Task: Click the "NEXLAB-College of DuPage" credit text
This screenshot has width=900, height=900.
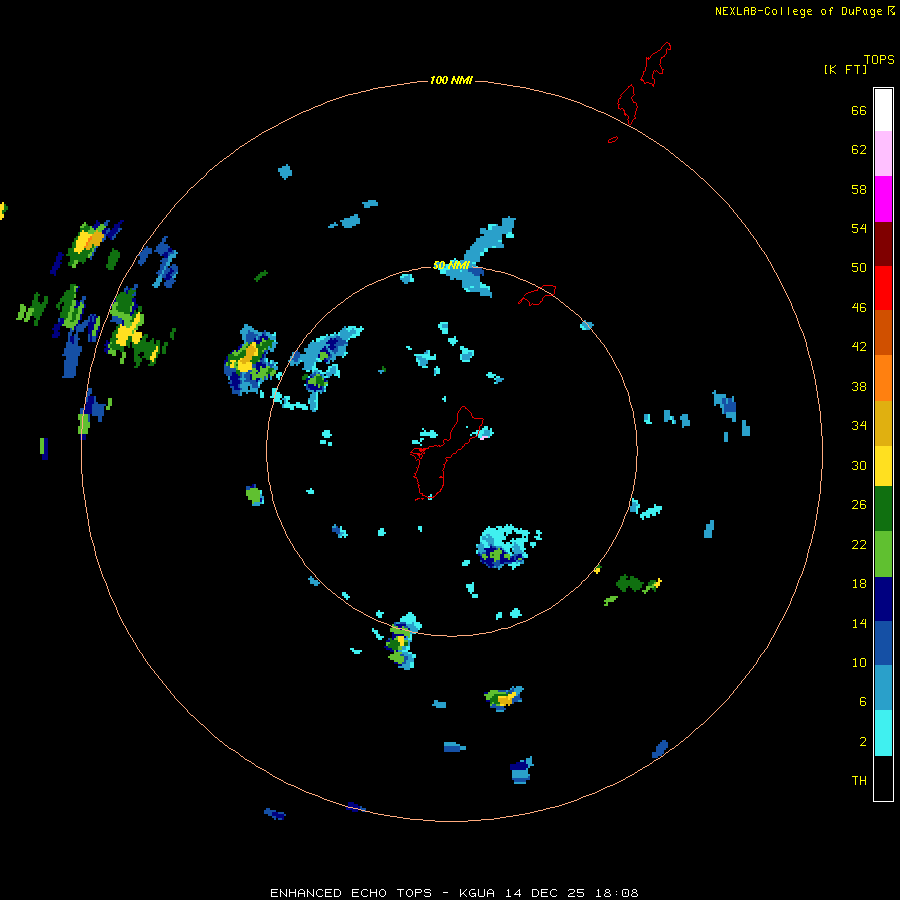Action: (798, 11)
